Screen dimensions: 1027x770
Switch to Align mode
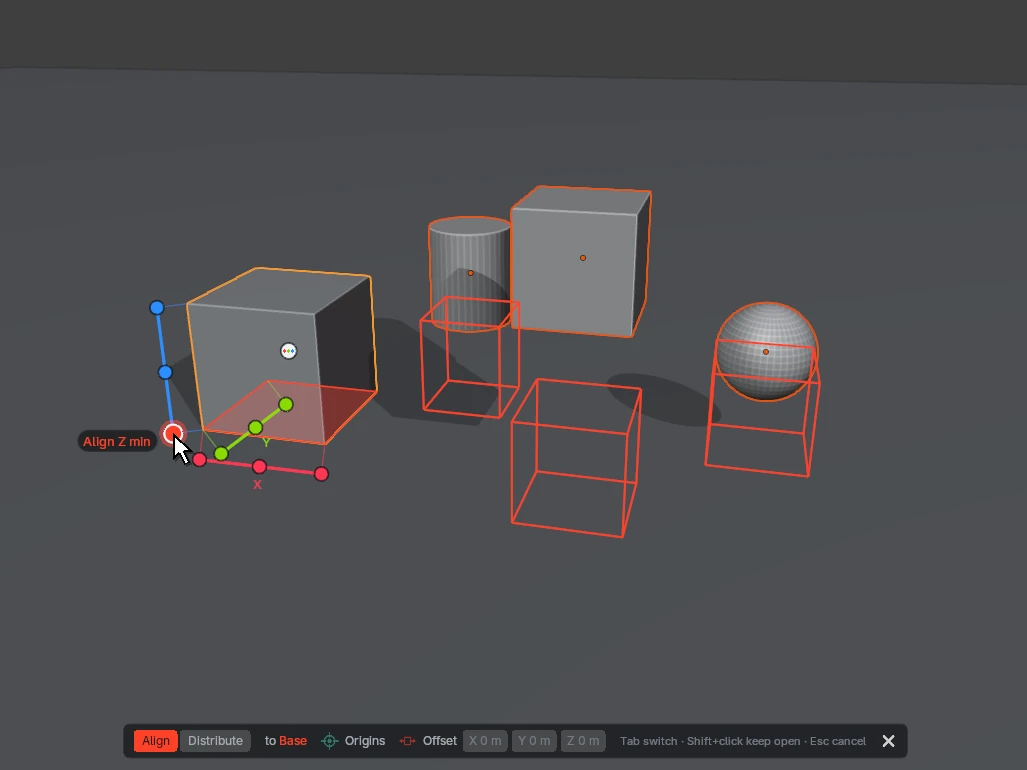(156, 741)
